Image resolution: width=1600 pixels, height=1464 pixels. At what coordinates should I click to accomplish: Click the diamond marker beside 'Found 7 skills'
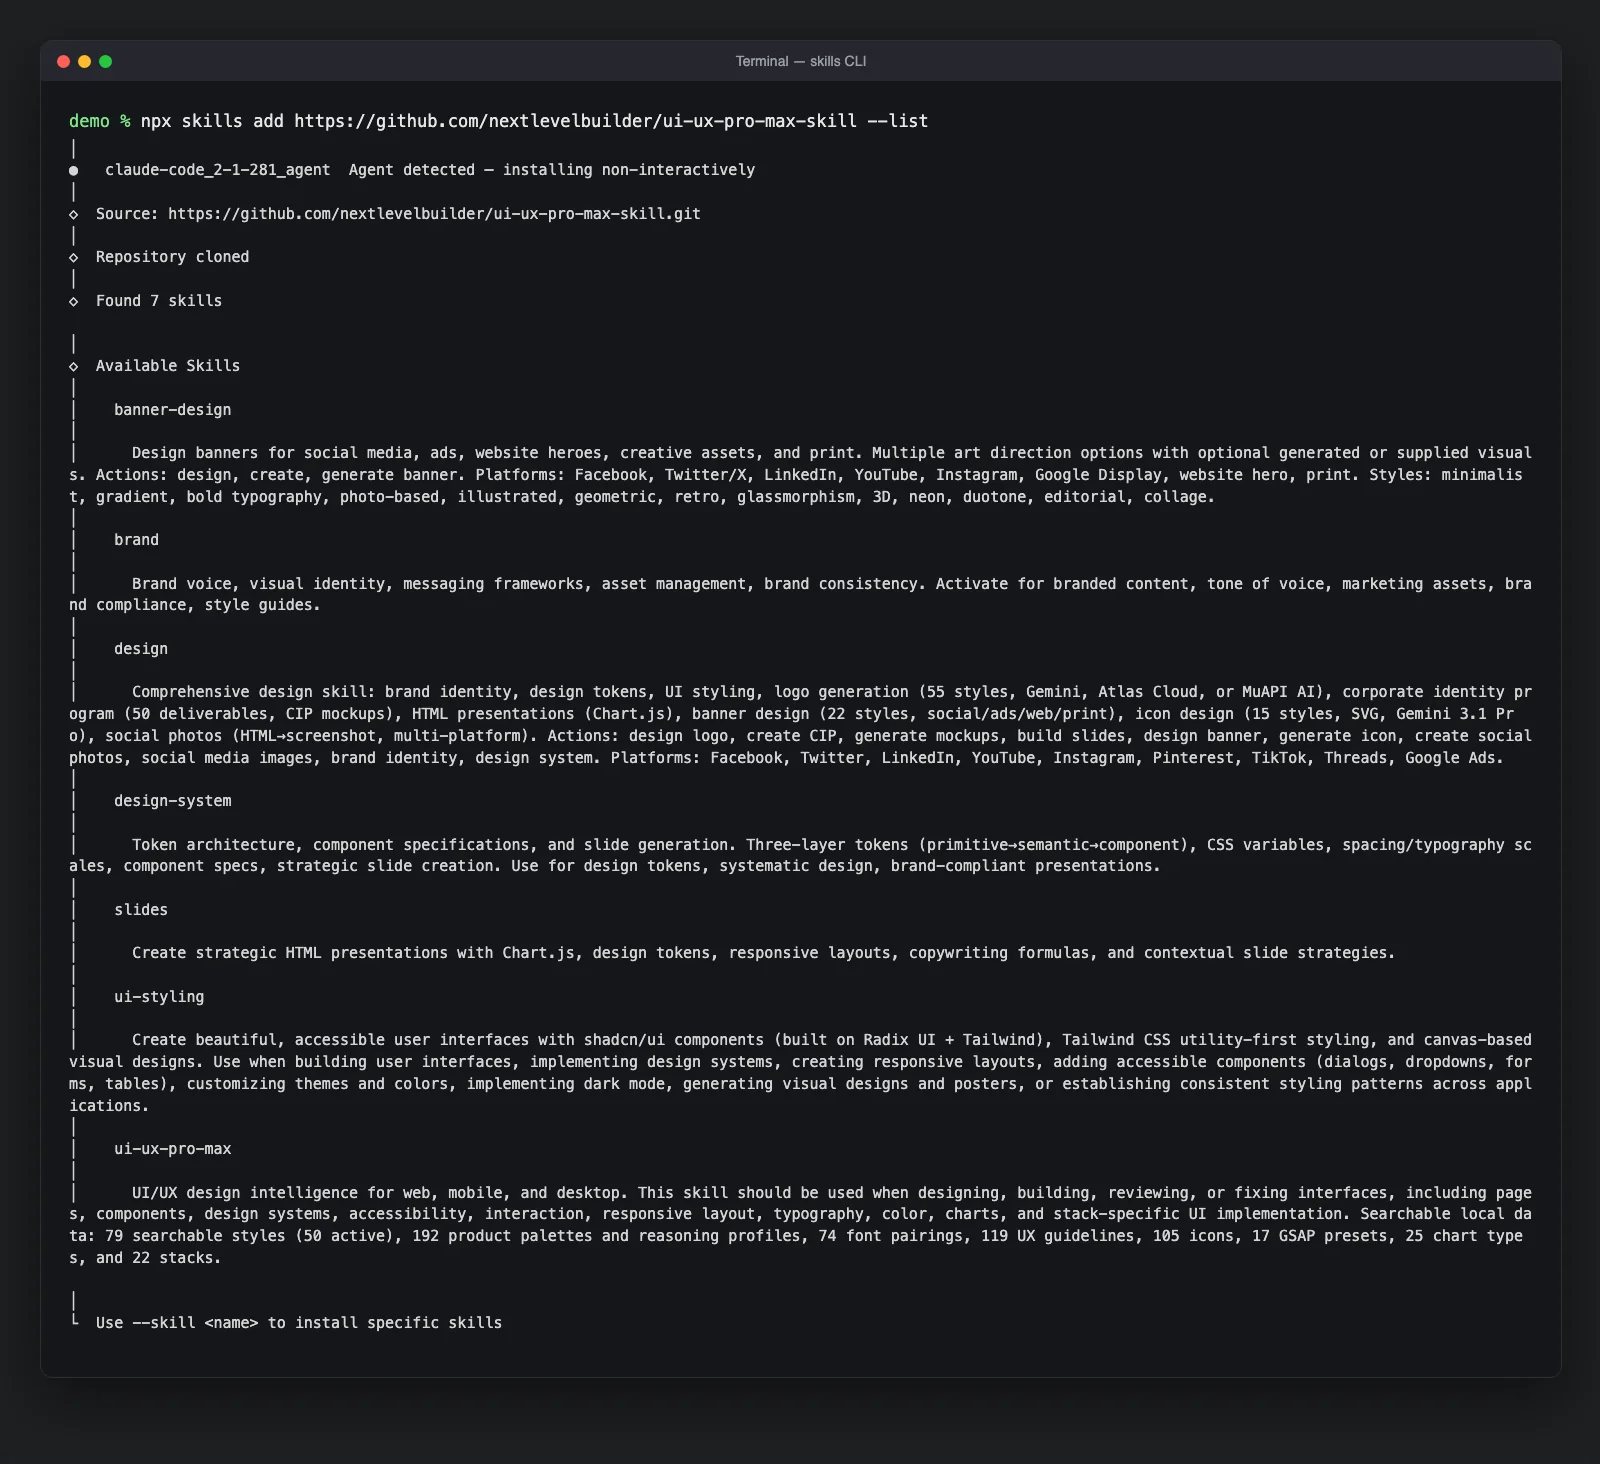tap(73, 301)
